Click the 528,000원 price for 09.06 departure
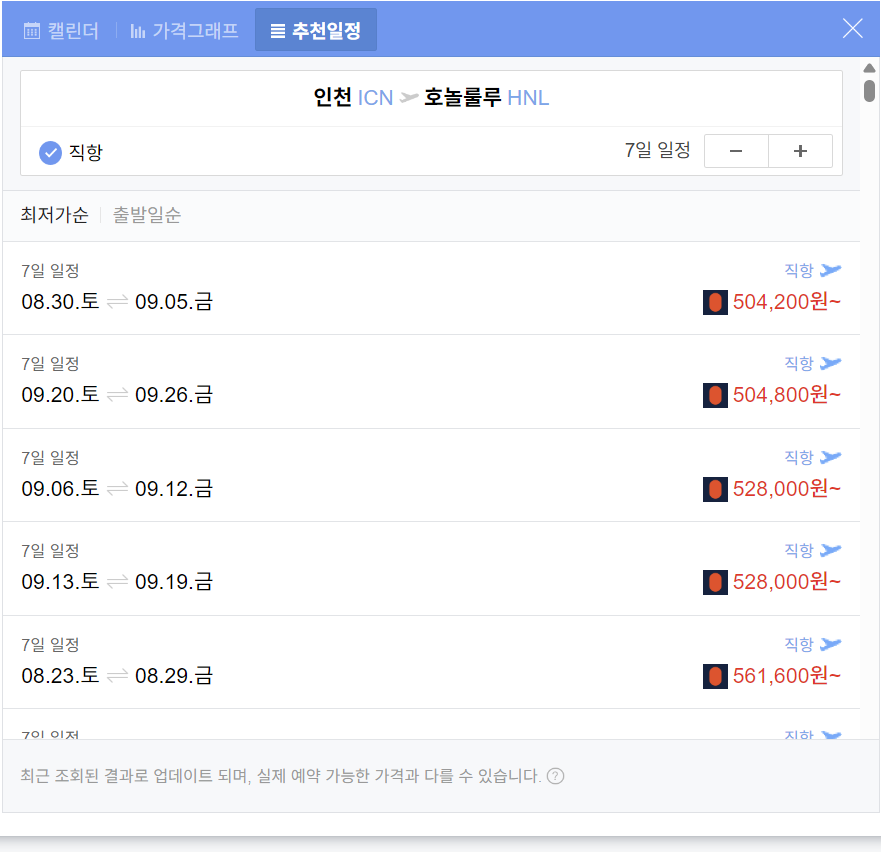The height and width of the screenshot is (852, 881). [x=787, y=489]
